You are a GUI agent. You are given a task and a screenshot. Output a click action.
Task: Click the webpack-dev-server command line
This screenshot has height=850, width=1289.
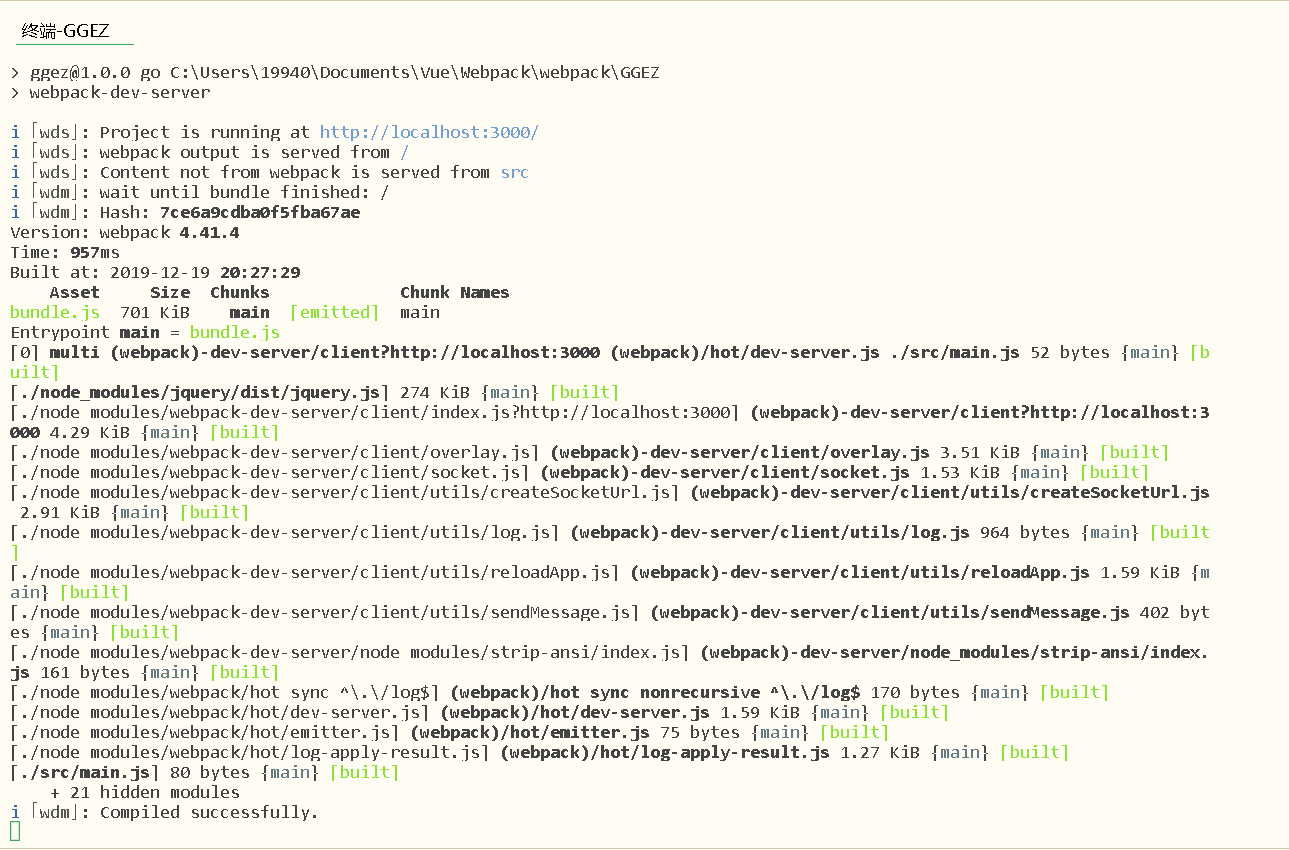[x=110, y=92]
